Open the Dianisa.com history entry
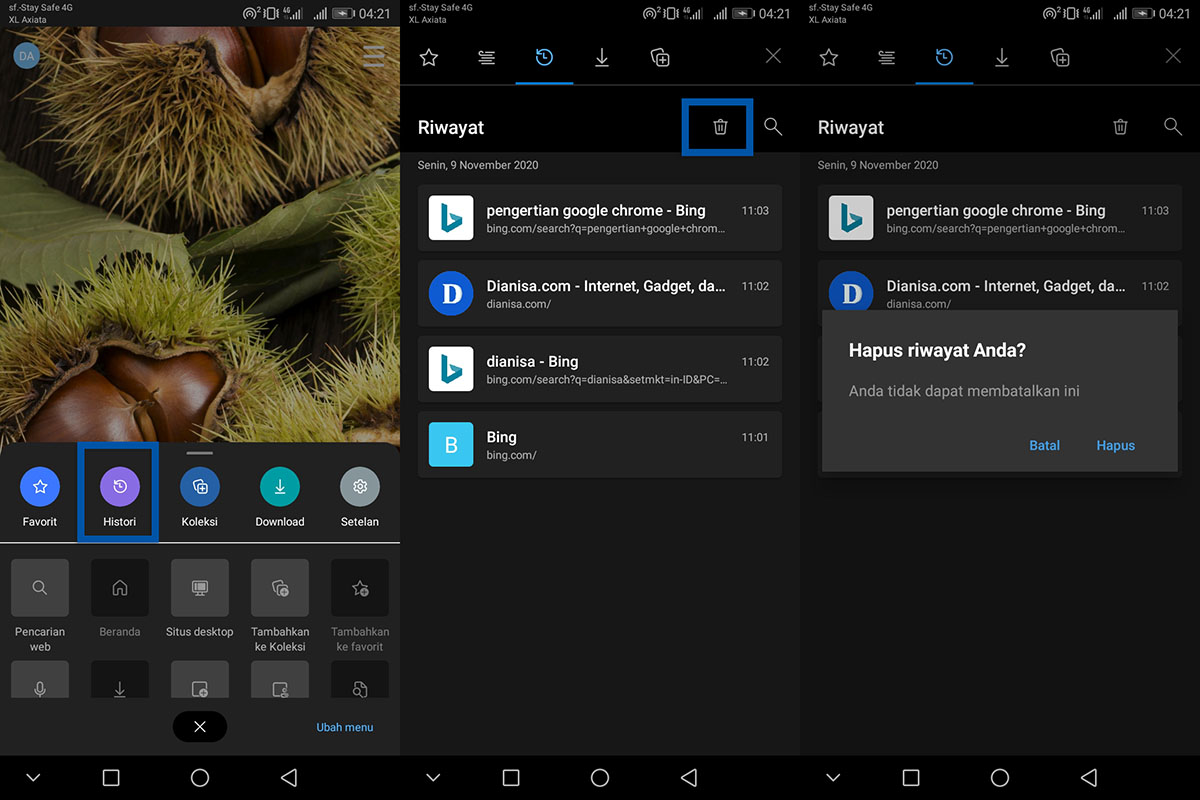Image resolution: width=1200 pixels, height=800 pixels. [600, 293]
